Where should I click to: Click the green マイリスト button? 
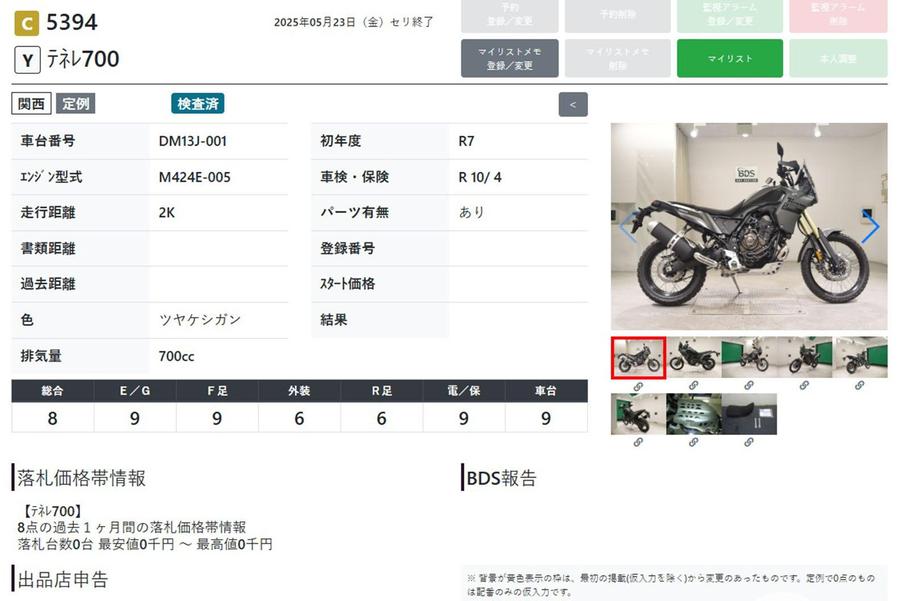[x=730, y=59]
